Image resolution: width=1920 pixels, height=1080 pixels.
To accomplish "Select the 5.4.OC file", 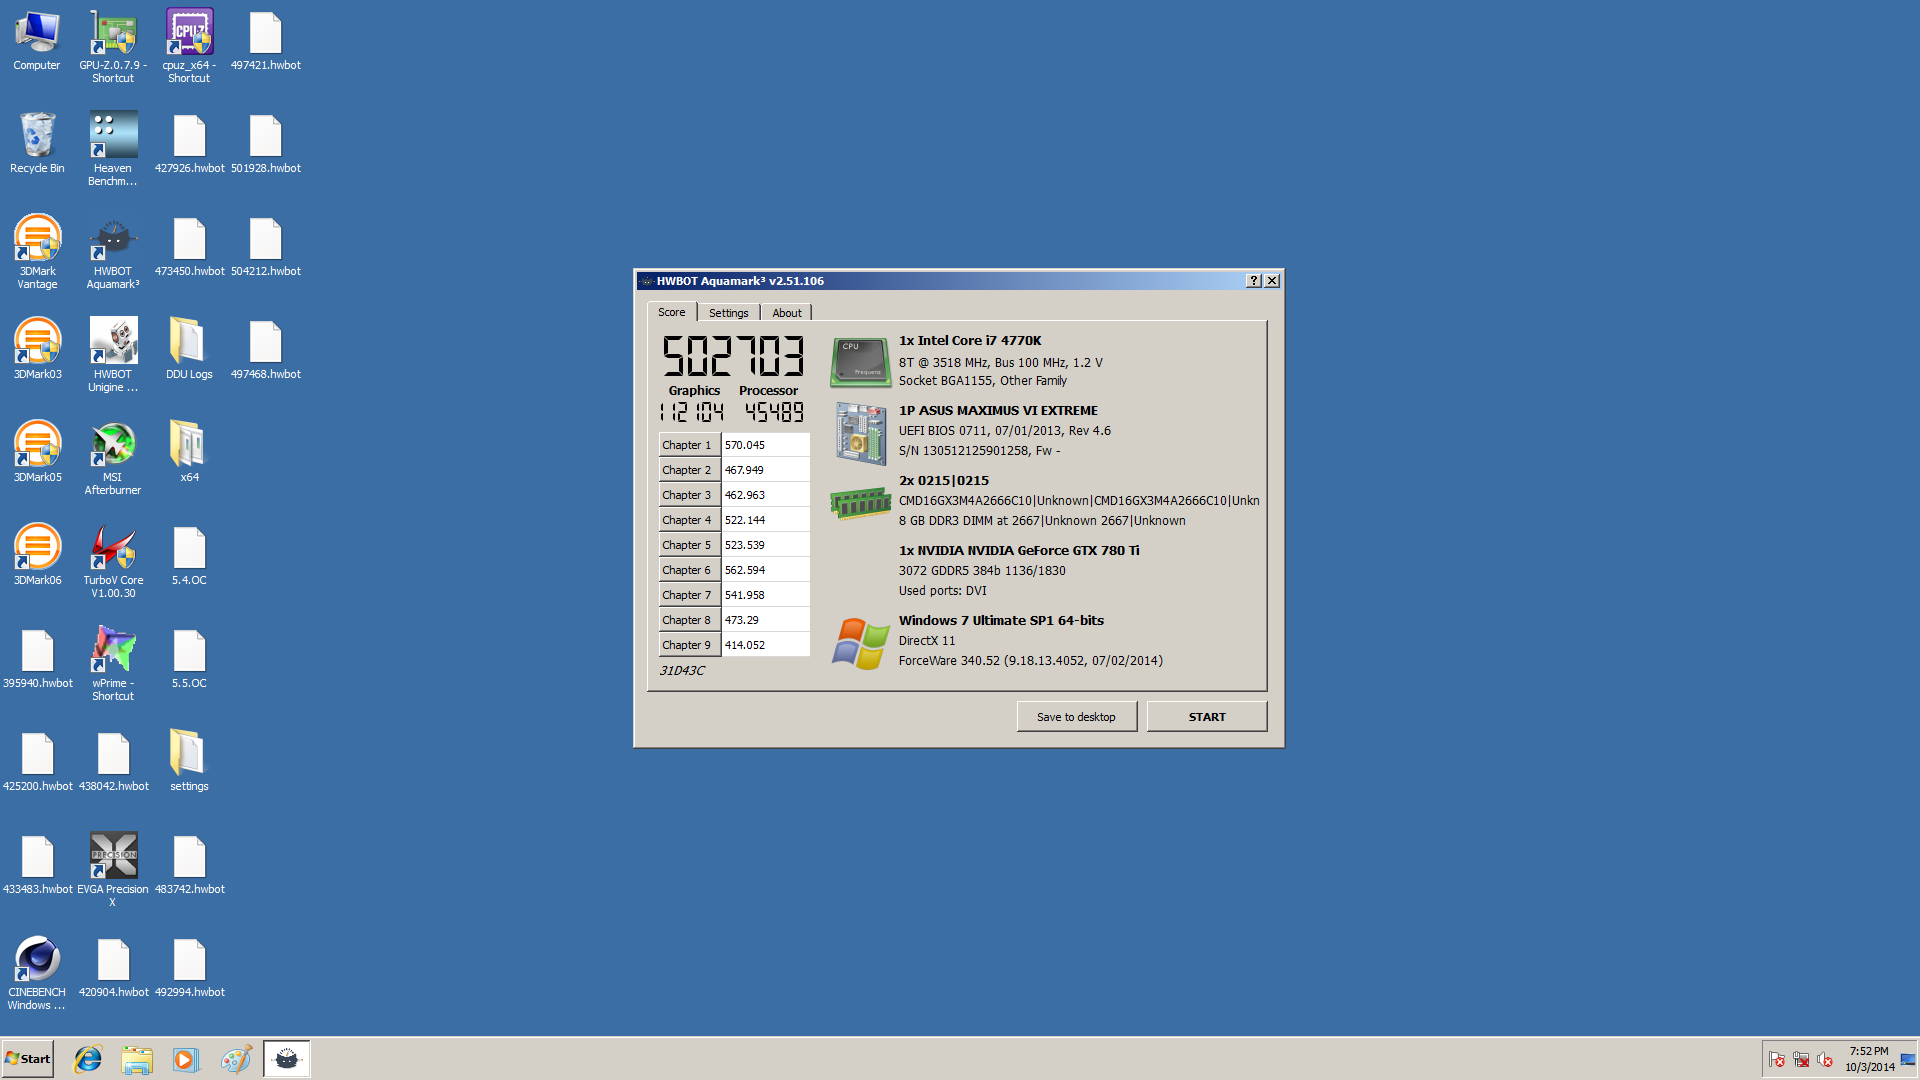I will [x=189, y=556].
